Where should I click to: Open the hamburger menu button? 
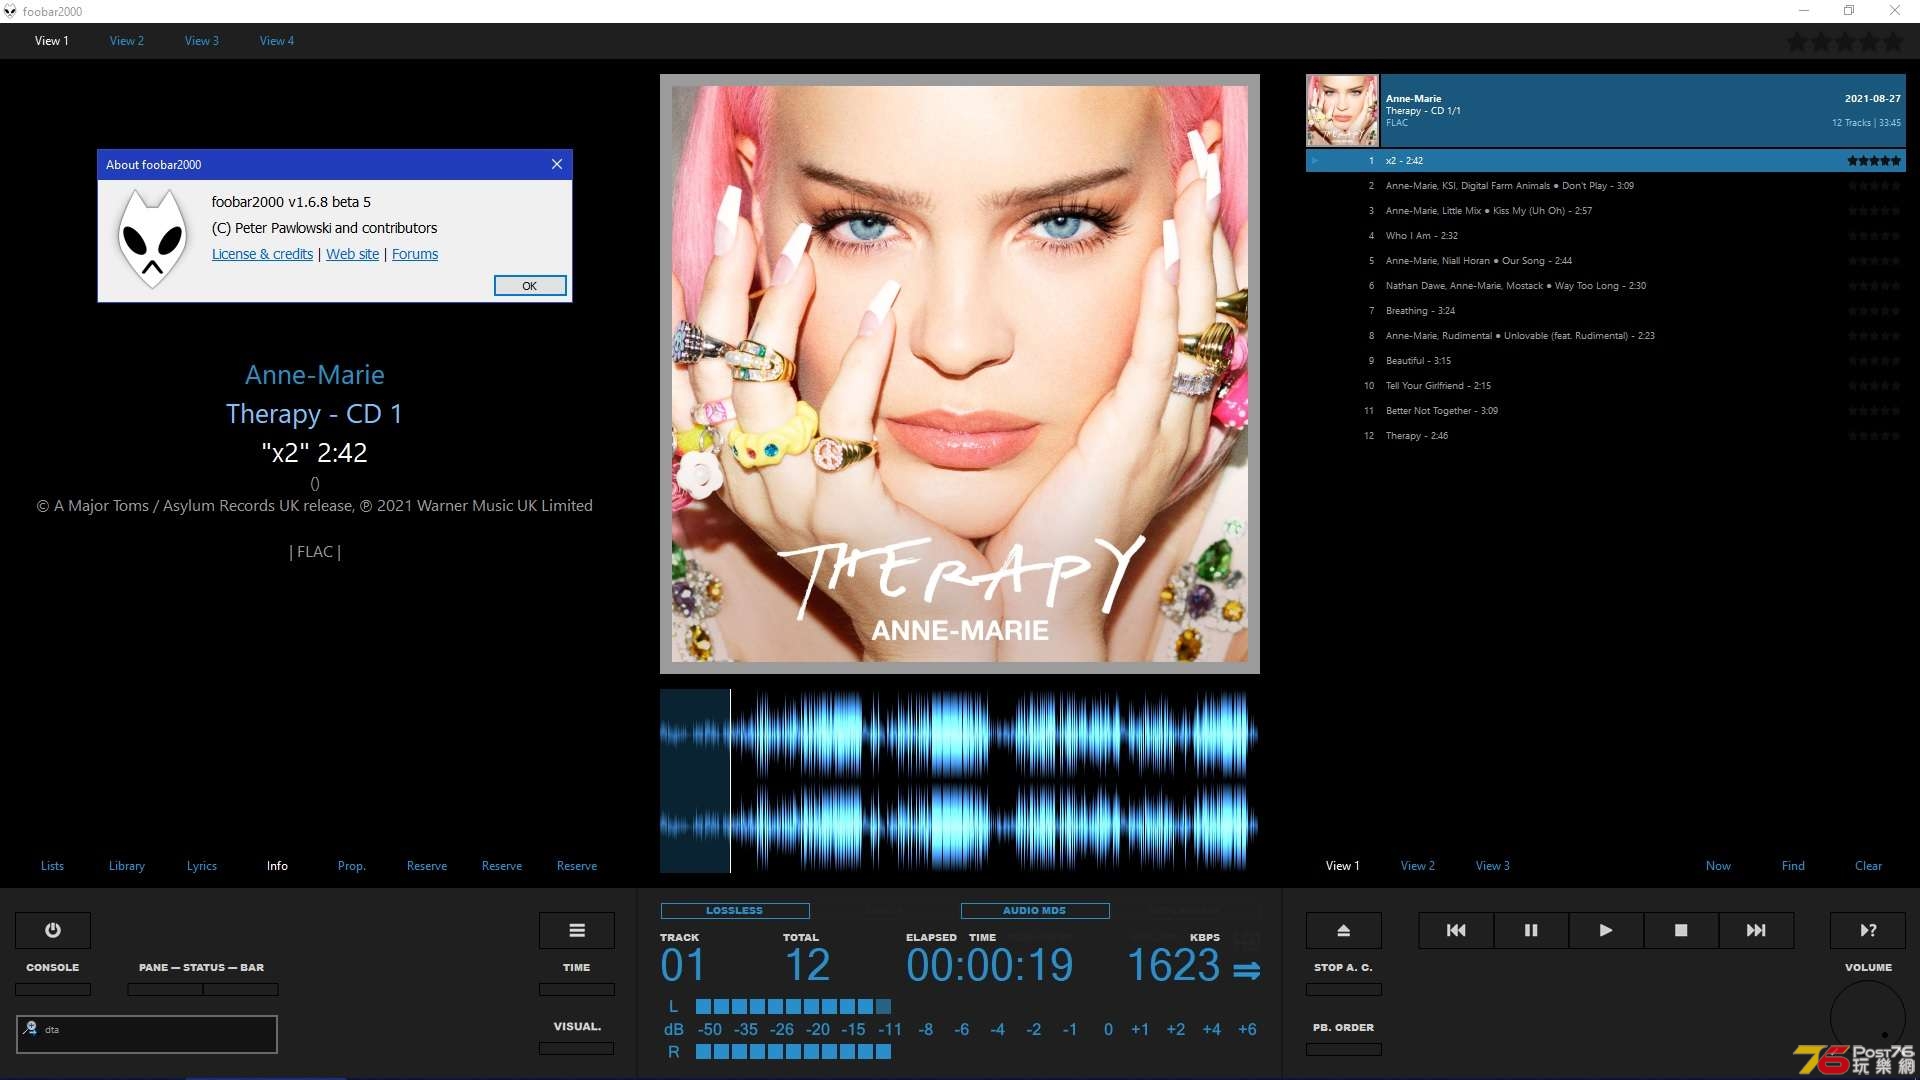577,930
